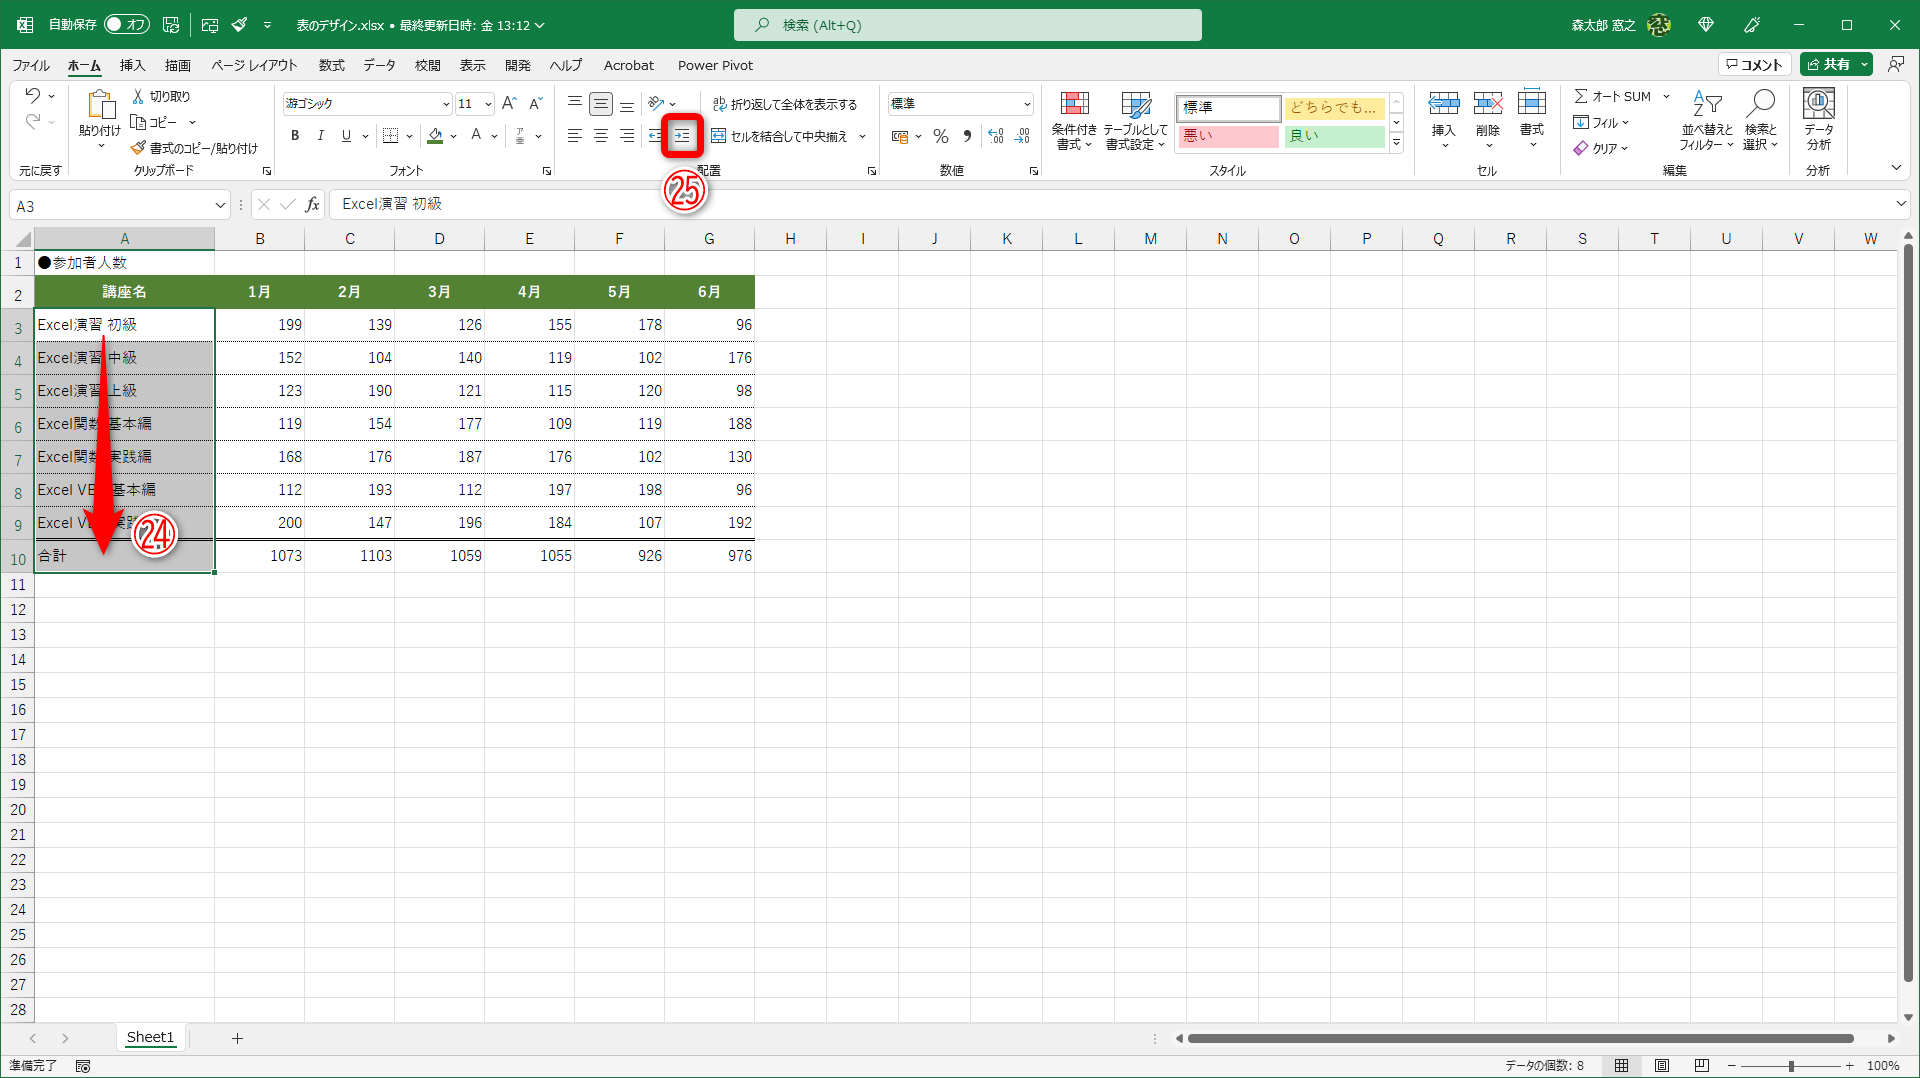Open the font name dropdown (游ゴシック)
Viewport: 1920px width, 1078px height.
coord(446,104)
